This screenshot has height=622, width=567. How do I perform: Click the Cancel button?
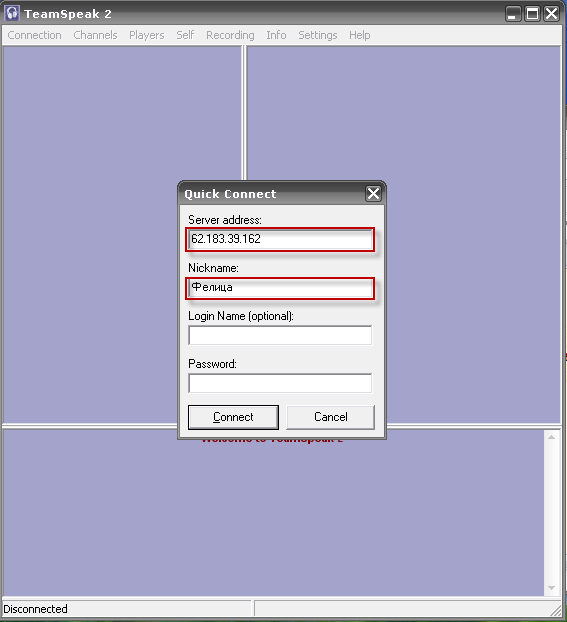tap(331, 417)
